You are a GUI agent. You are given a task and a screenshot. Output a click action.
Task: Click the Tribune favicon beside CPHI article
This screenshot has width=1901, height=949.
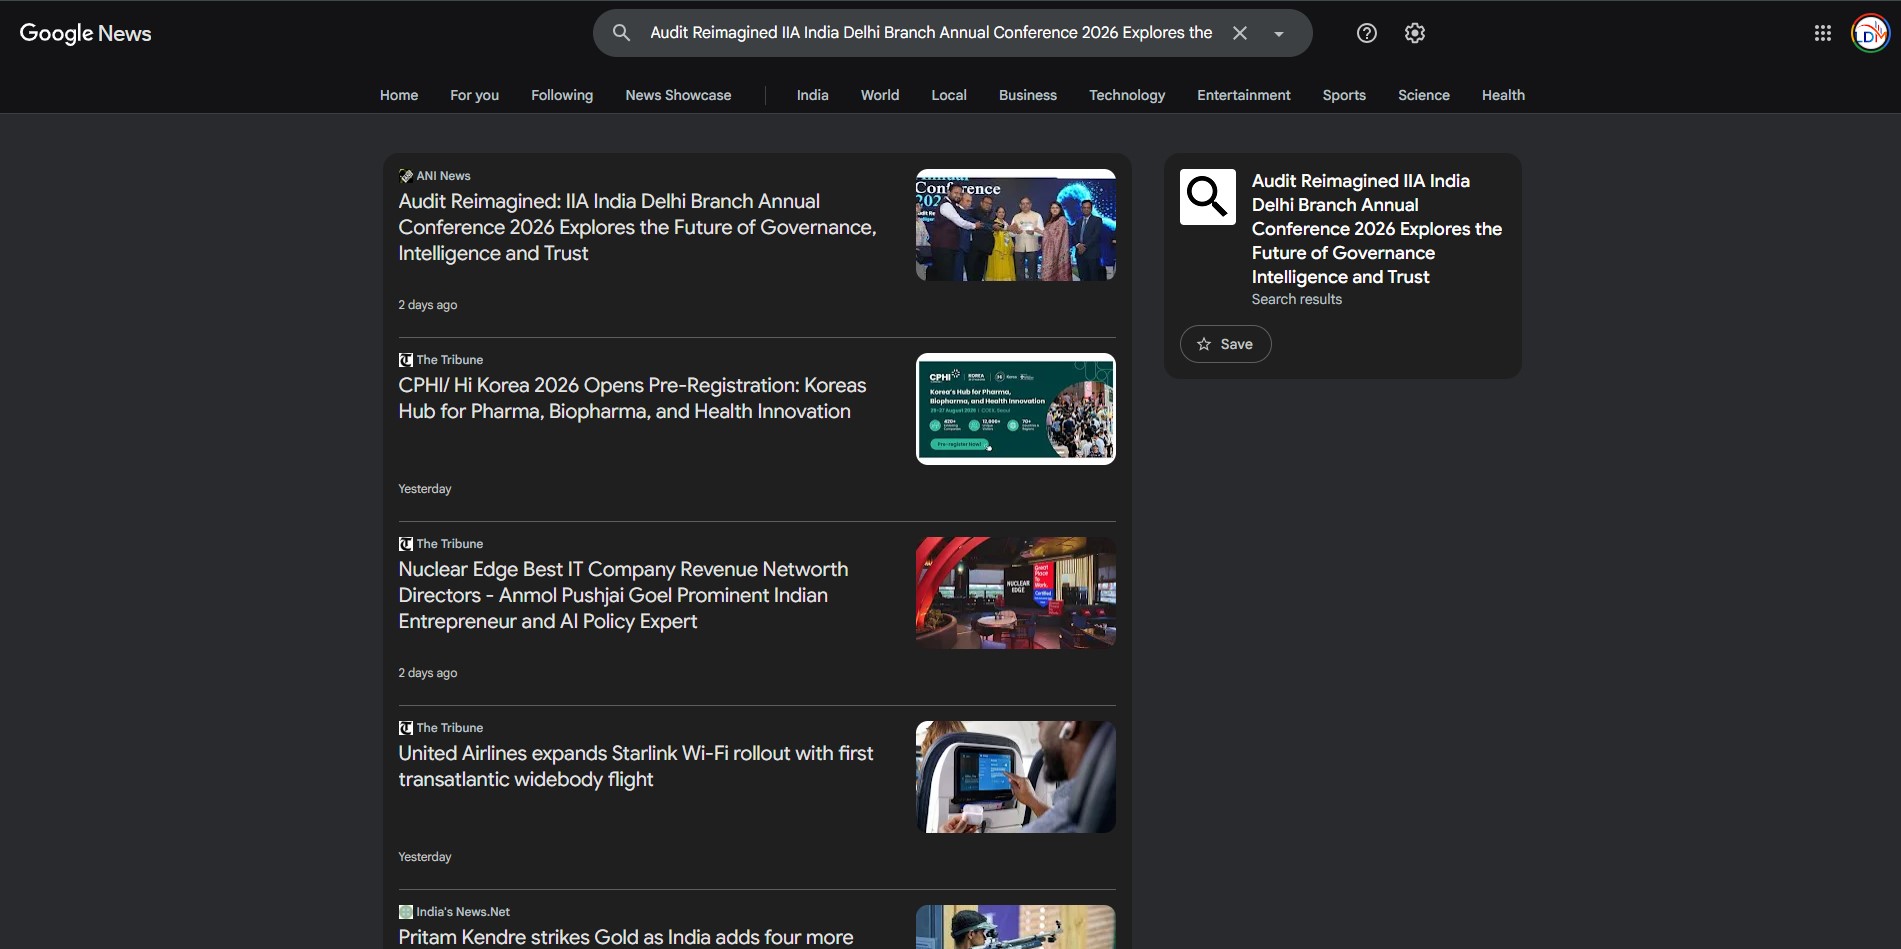(405, 360)
